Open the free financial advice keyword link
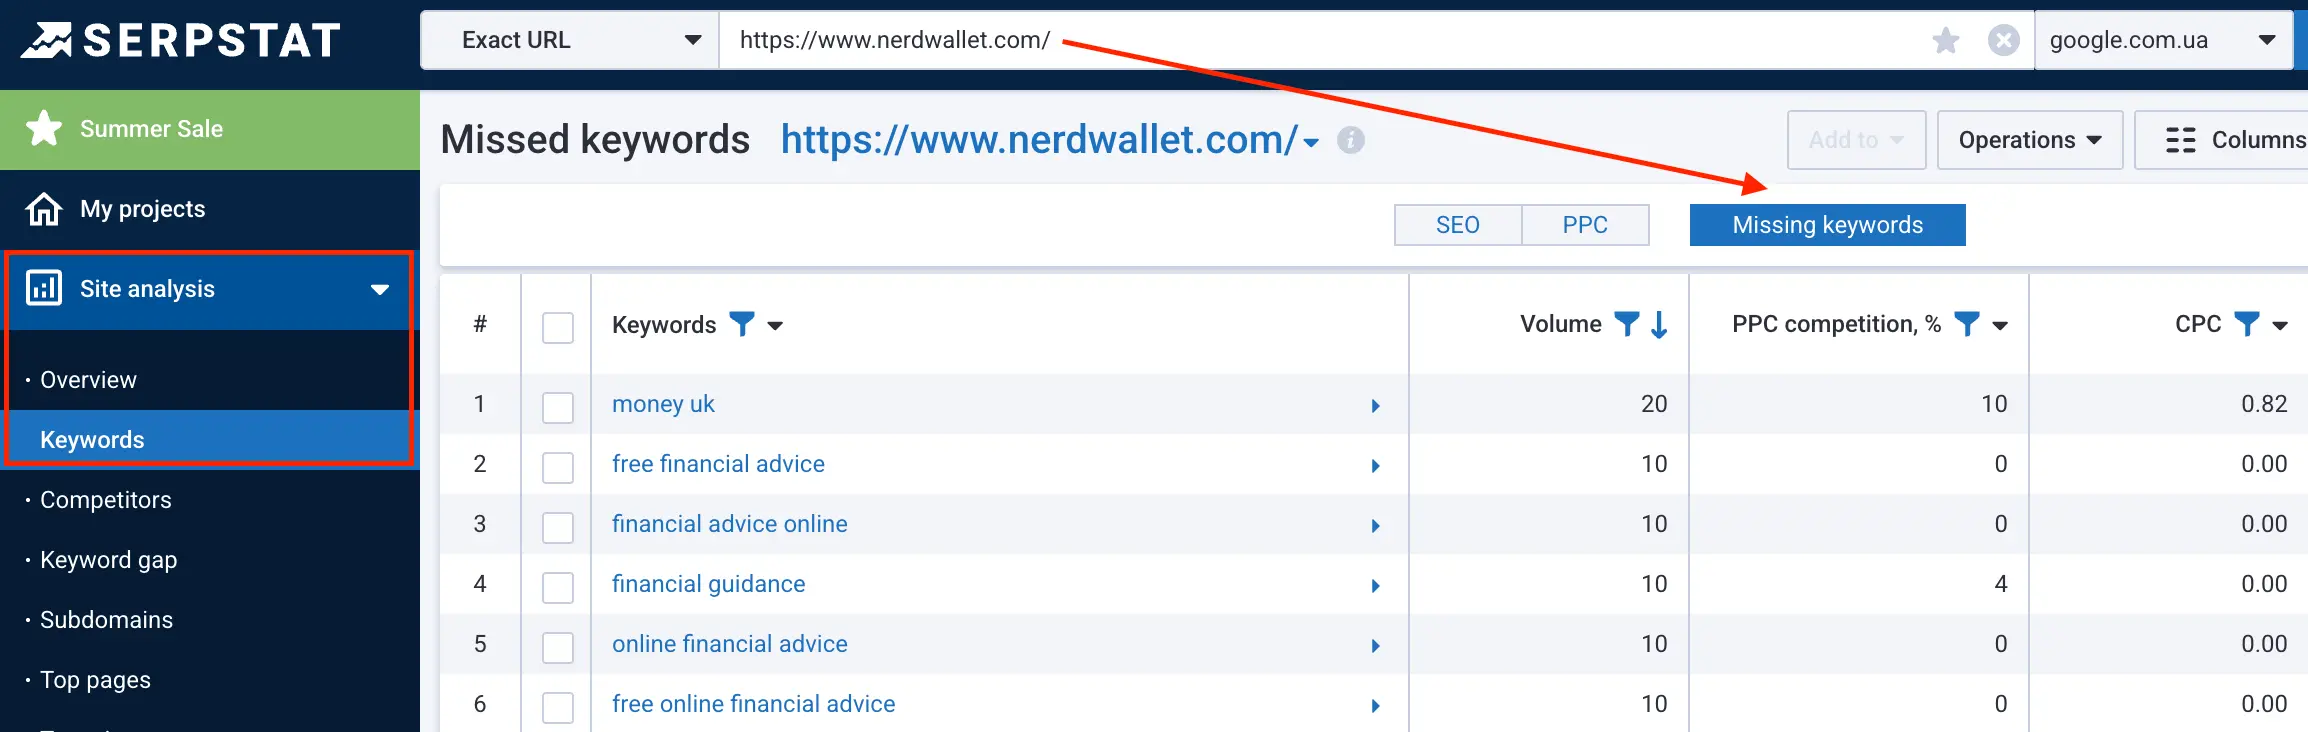This screenshot has height=732, width=2308. pos(718,464)
